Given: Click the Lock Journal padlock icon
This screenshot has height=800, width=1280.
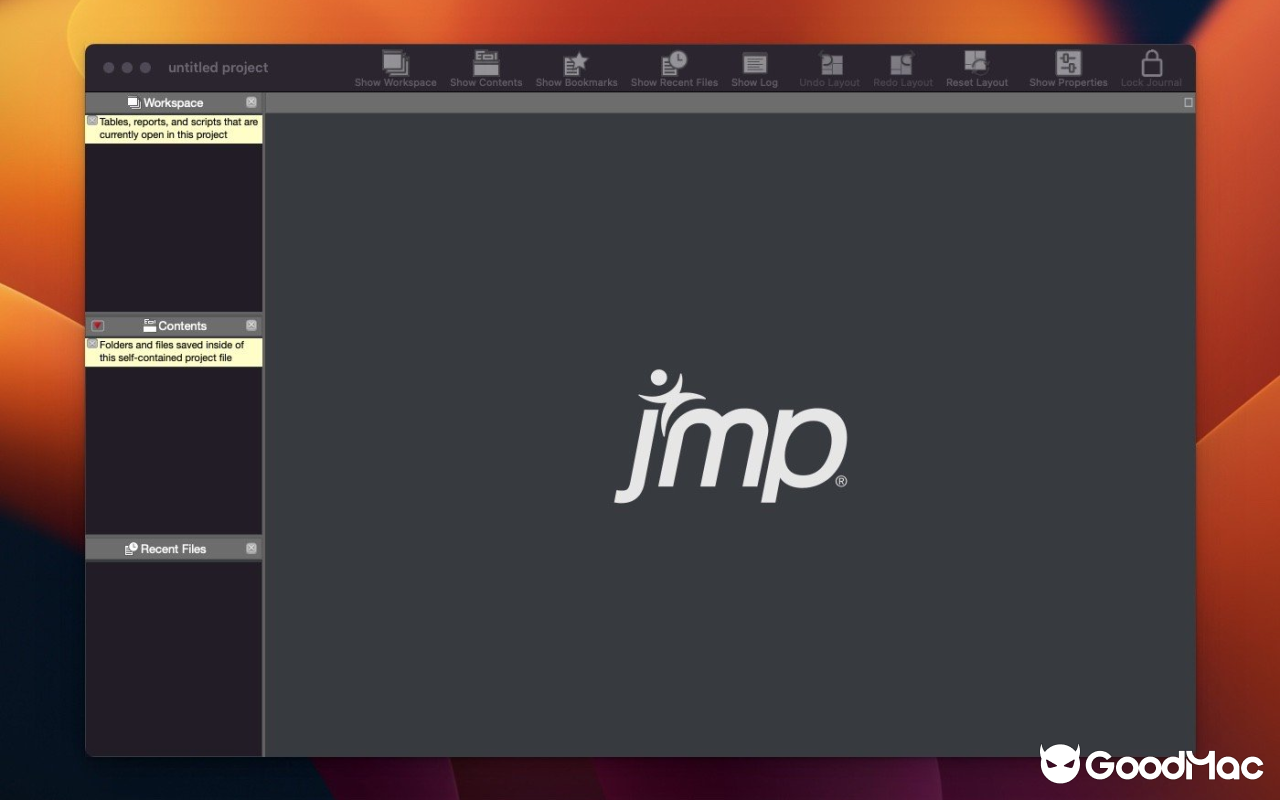Looking at the screenshot, I should tap(1151, 62).
